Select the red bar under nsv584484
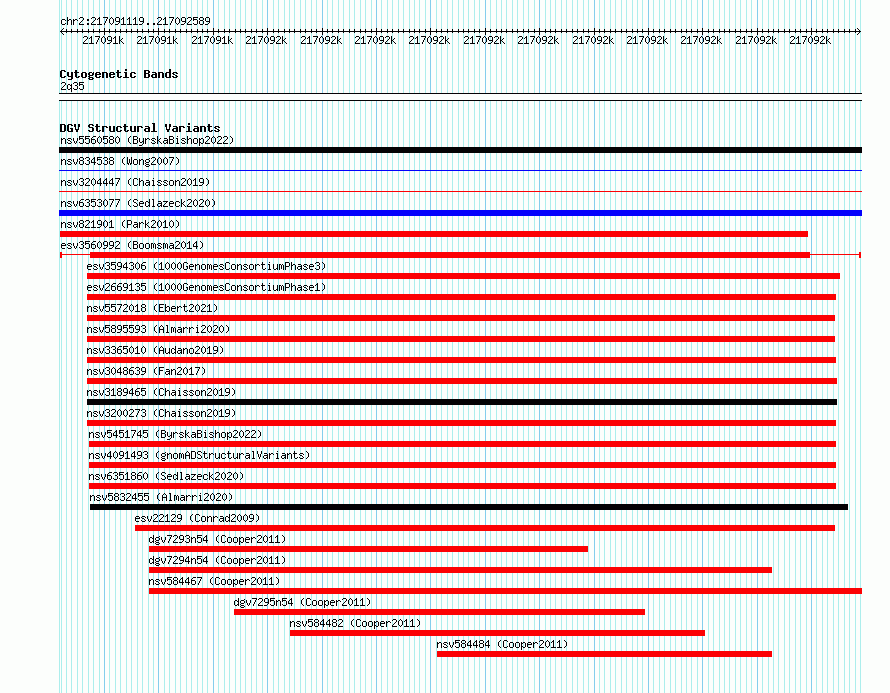Image resolution: width=890 pixels, height=693 pixels. pos(604,654)
